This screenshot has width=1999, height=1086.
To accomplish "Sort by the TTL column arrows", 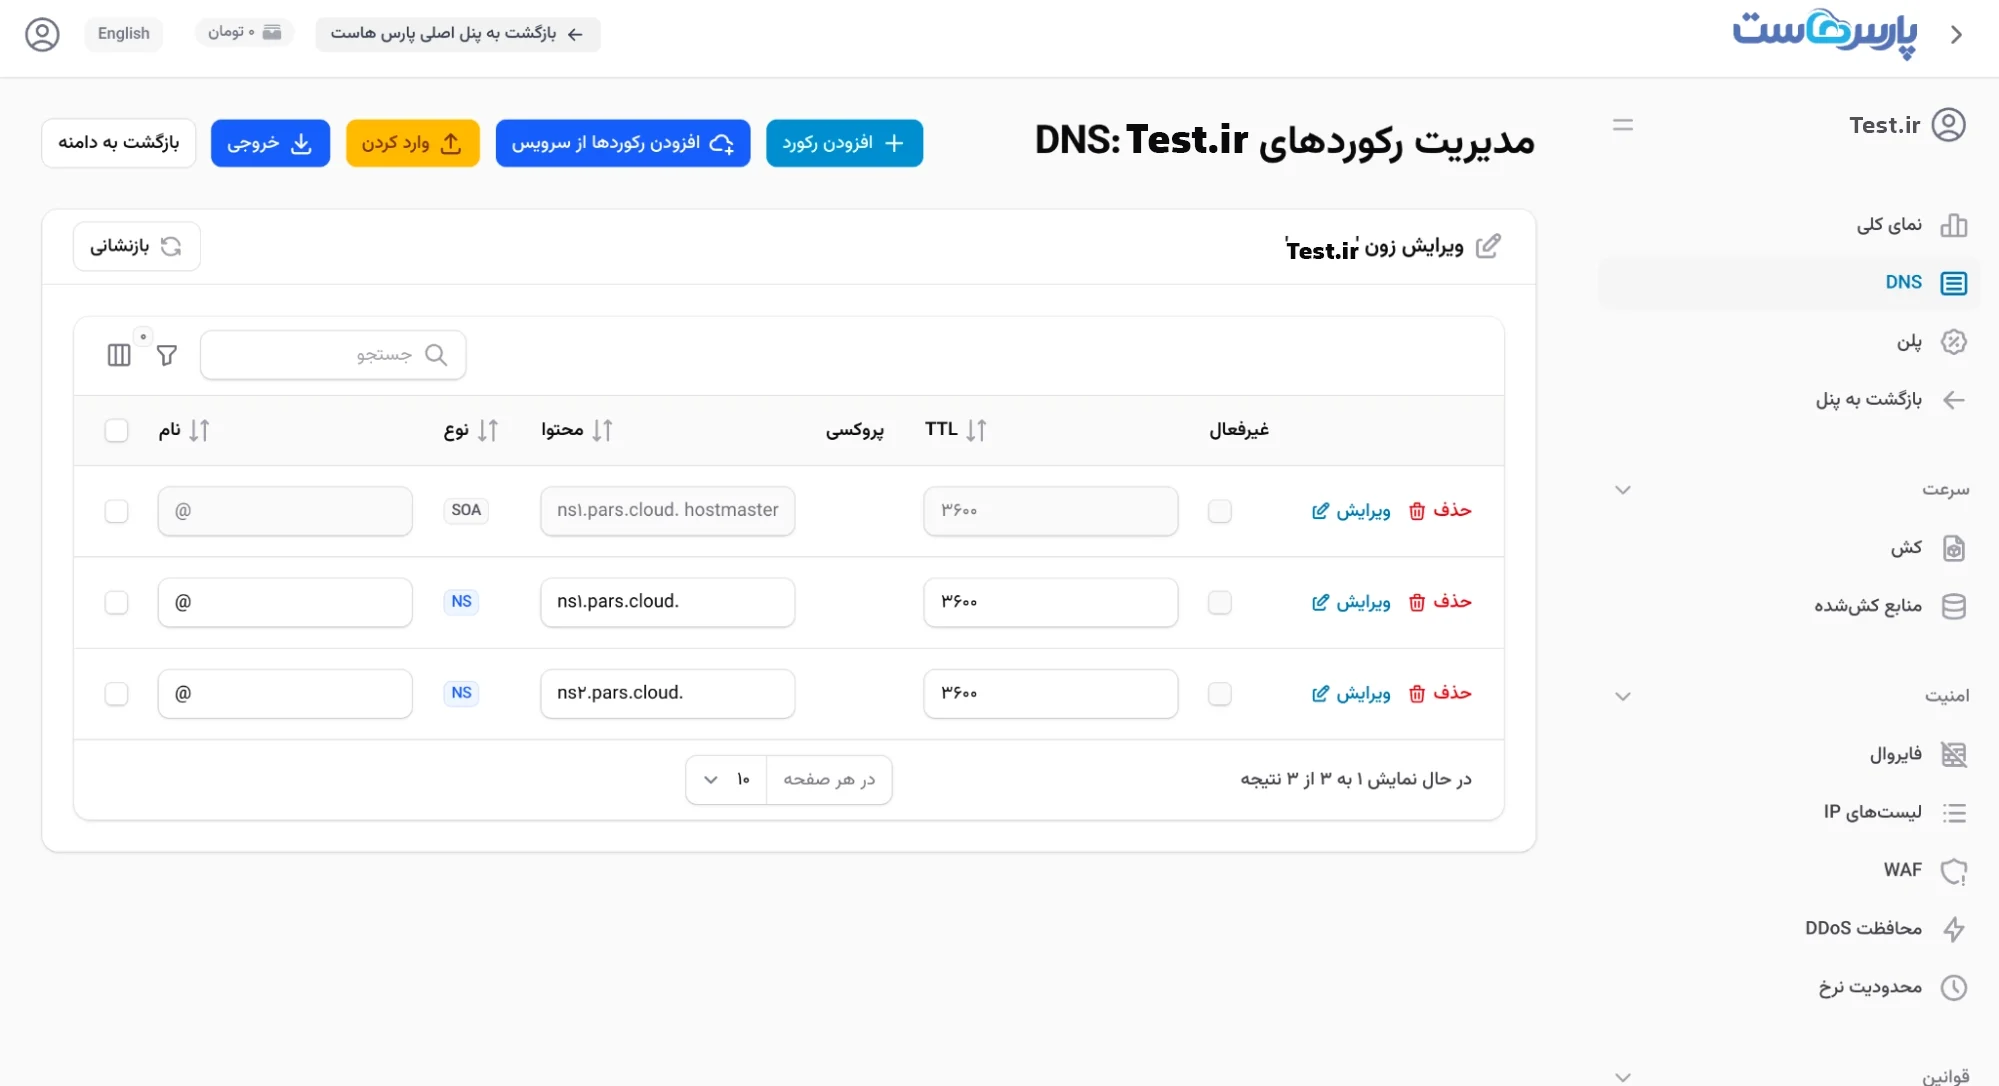I will [976, 430].
